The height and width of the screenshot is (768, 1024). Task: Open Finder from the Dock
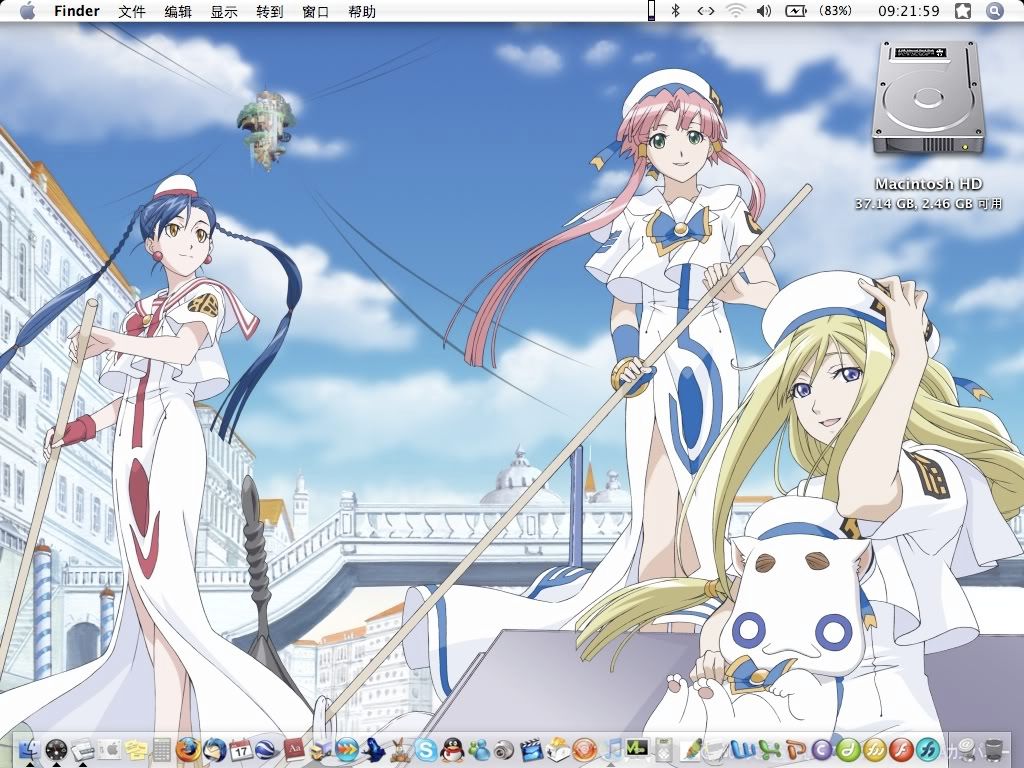coord(30,750)
